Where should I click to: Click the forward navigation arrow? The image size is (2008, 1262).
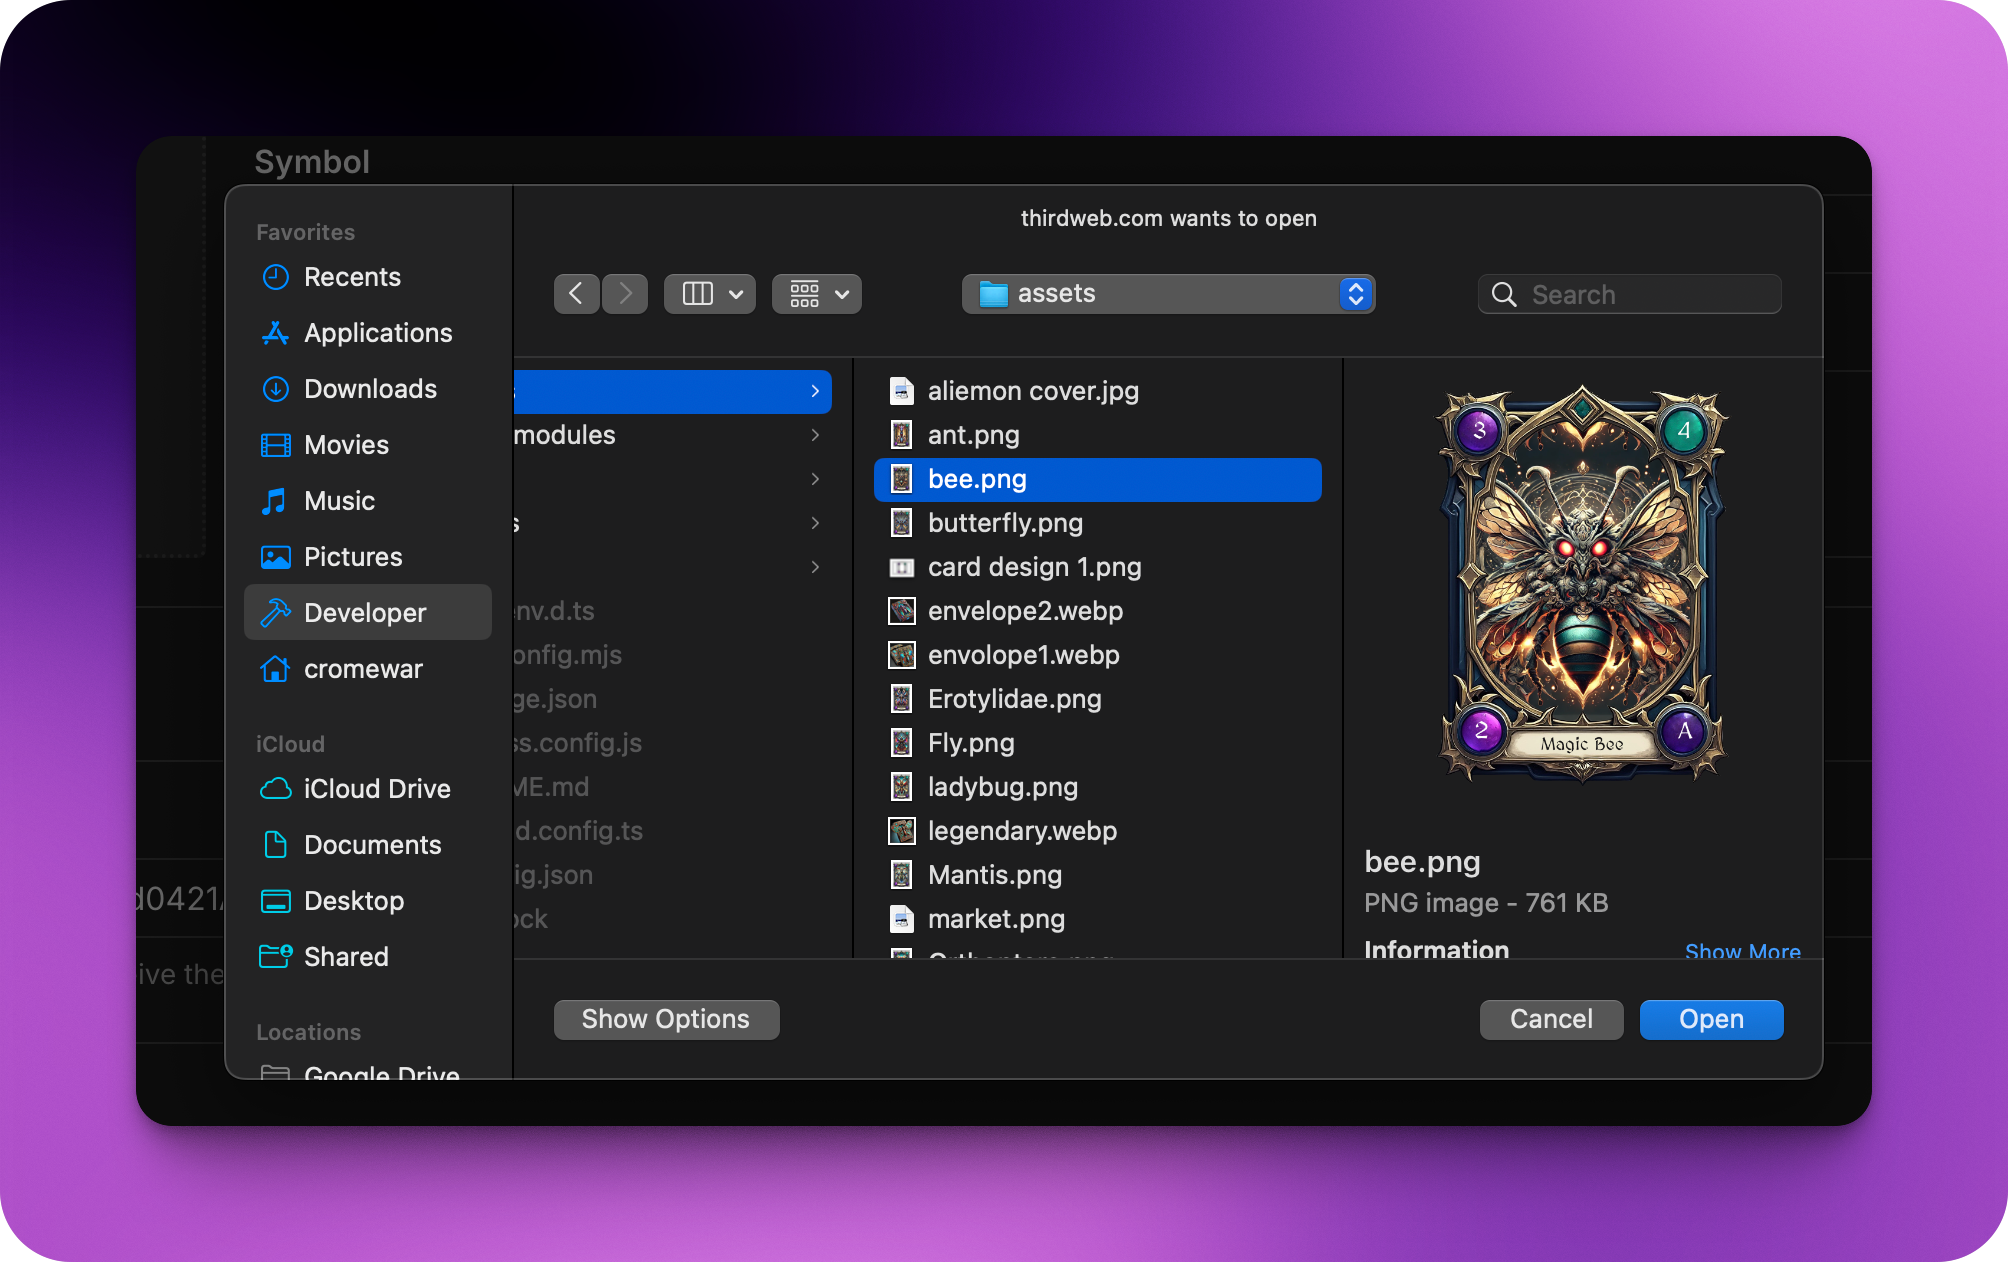pos(625,294)
